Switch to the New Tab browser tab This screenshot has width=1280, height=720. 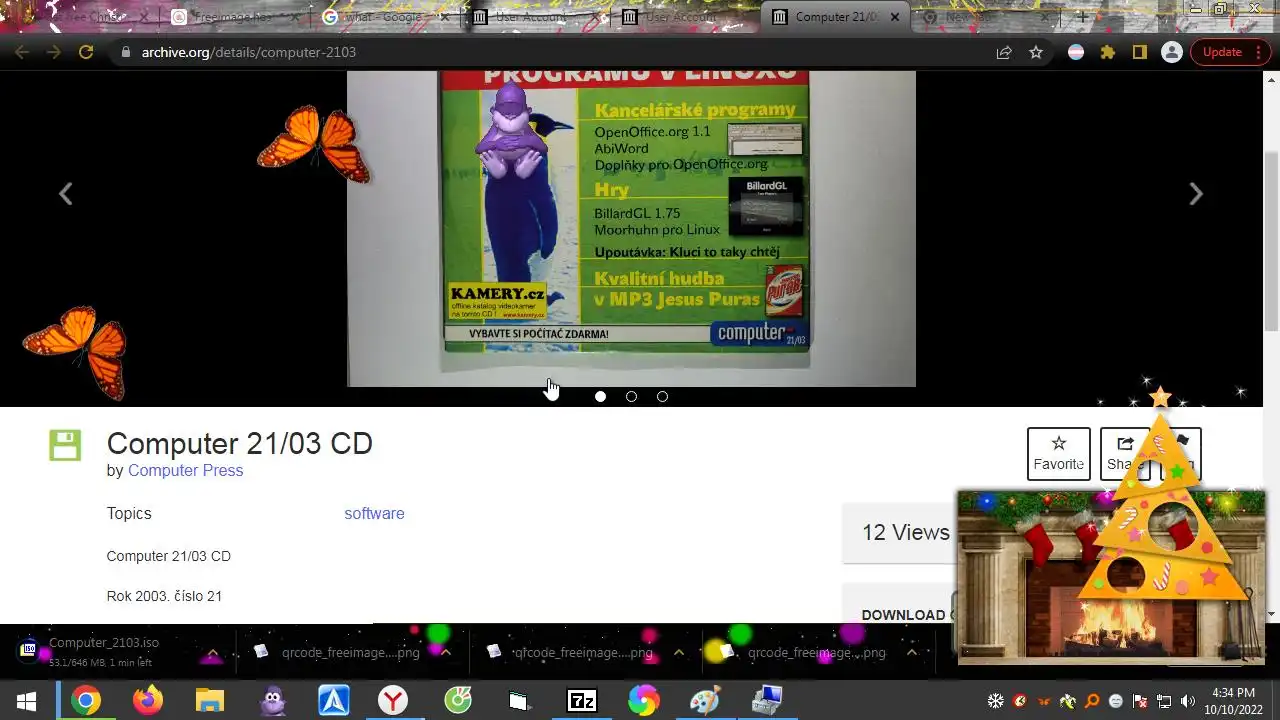(x=985, y=17)
